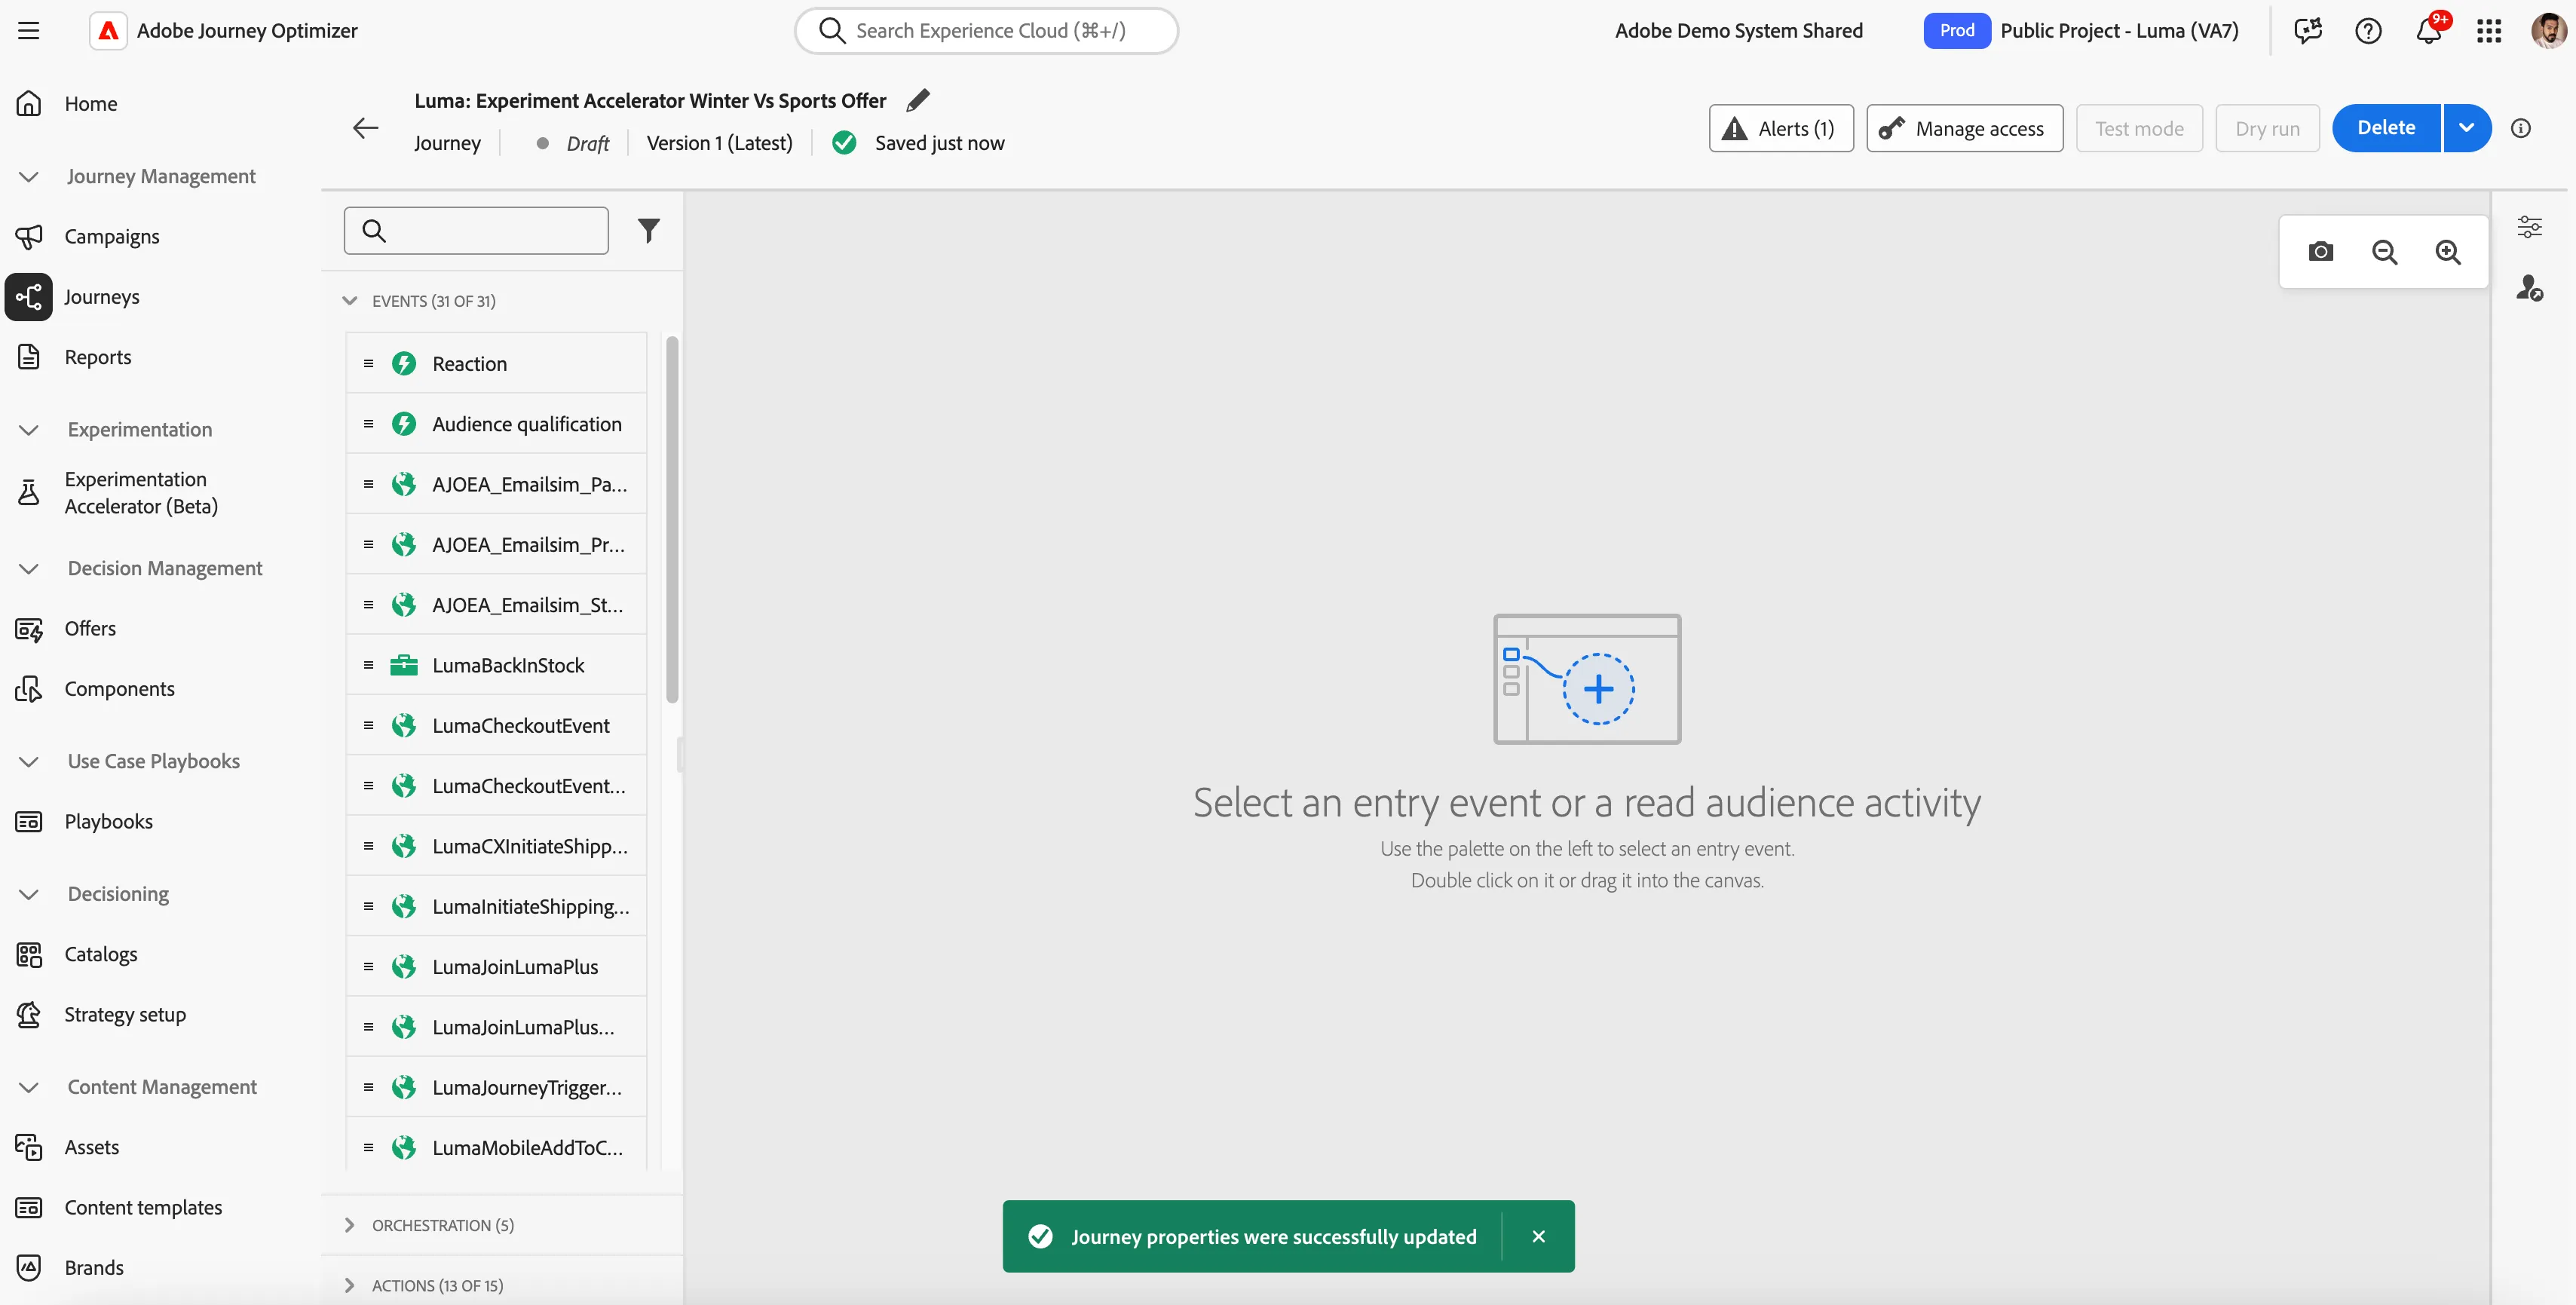Image resolution: width=2576 pixels, height=1305 pixels.
Task: Collapse the Experimentation section
Action: [x=29, y=430]
